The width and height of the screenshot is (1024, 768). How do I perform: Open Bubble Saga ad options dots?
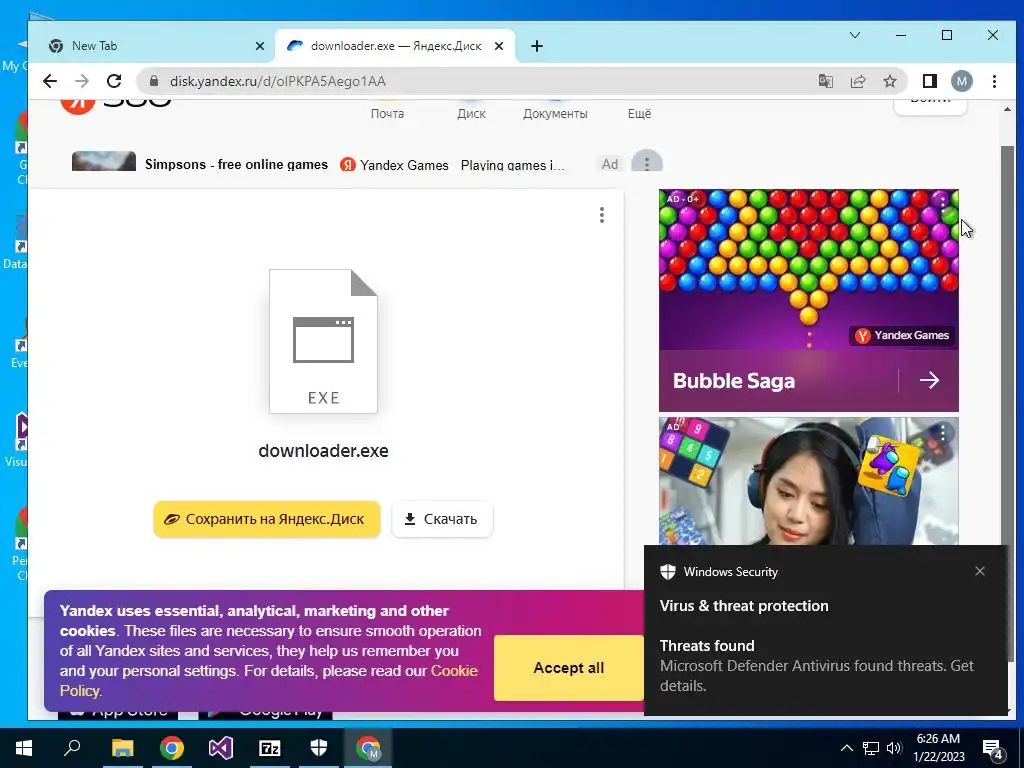(942, 203)
